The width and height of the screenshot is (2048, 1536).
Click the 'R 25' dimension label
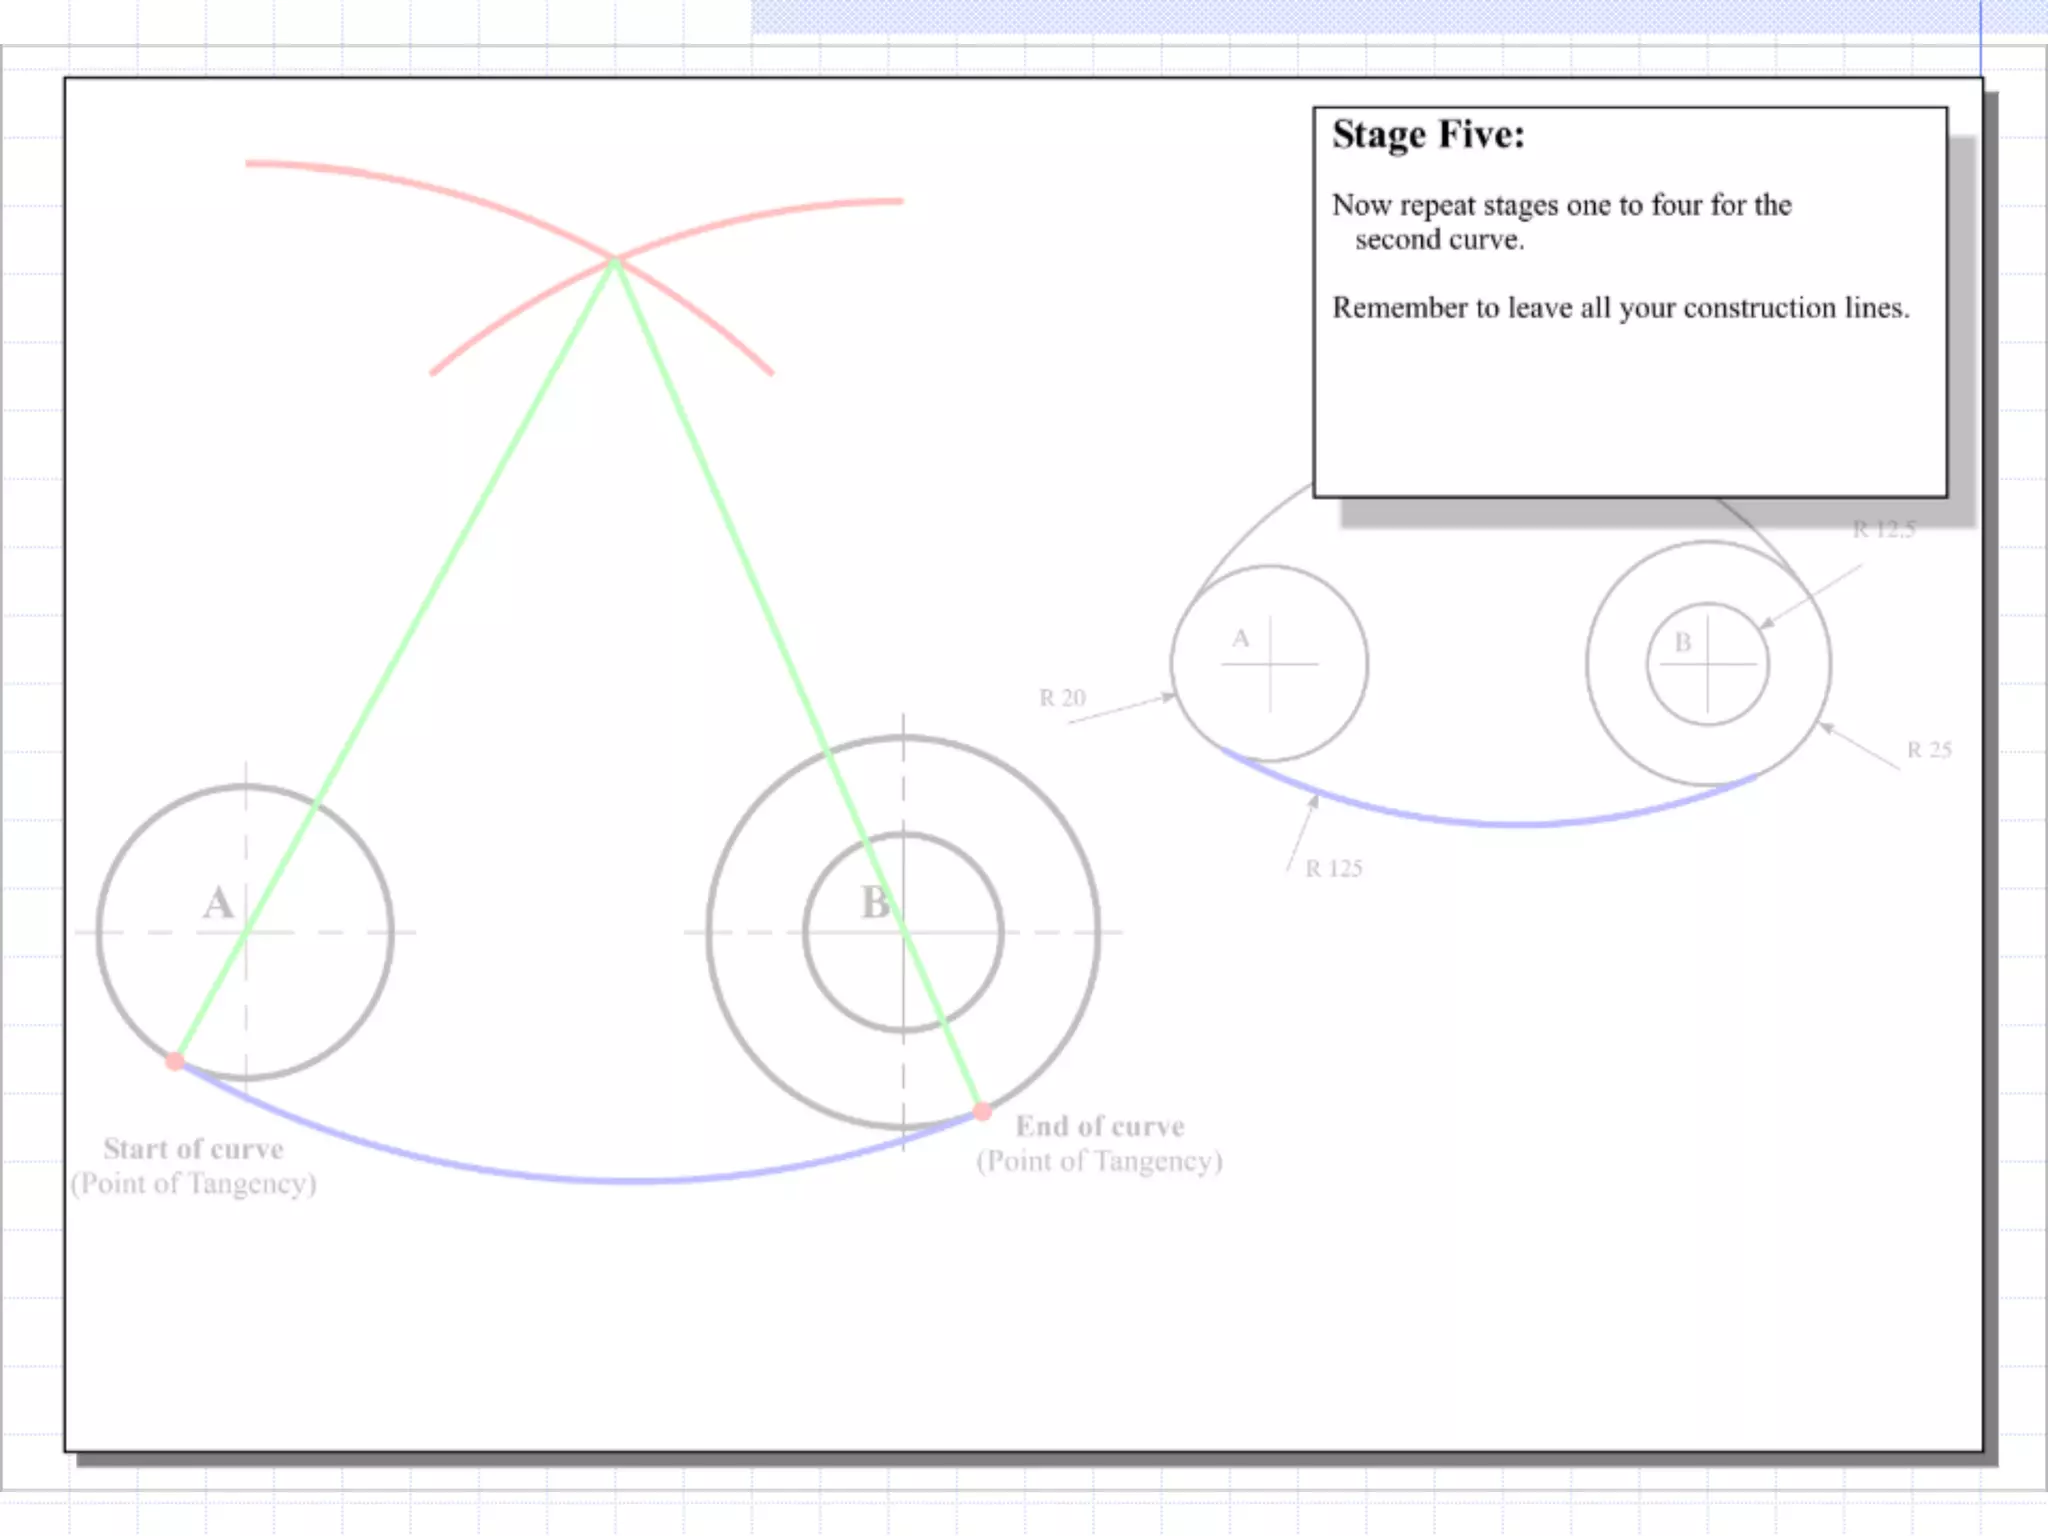click(x=1929, y=750)
